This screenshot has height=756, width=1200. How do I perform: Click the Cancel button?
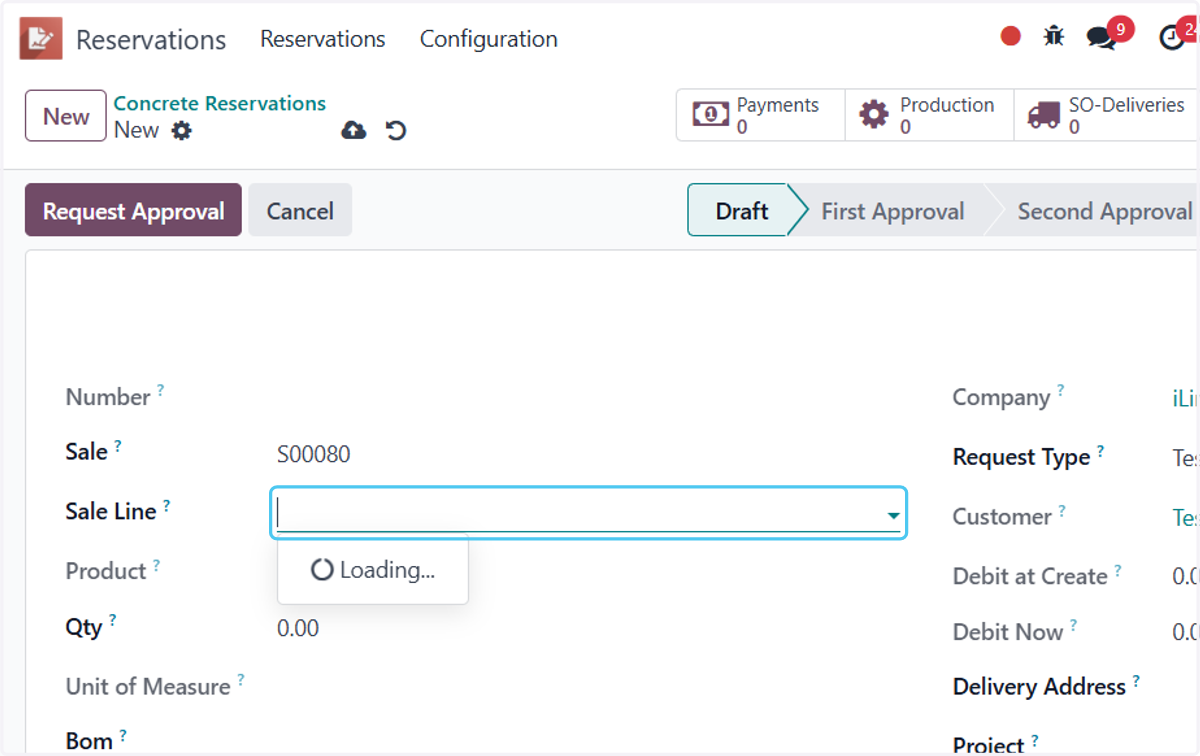[x=300, y=210]
